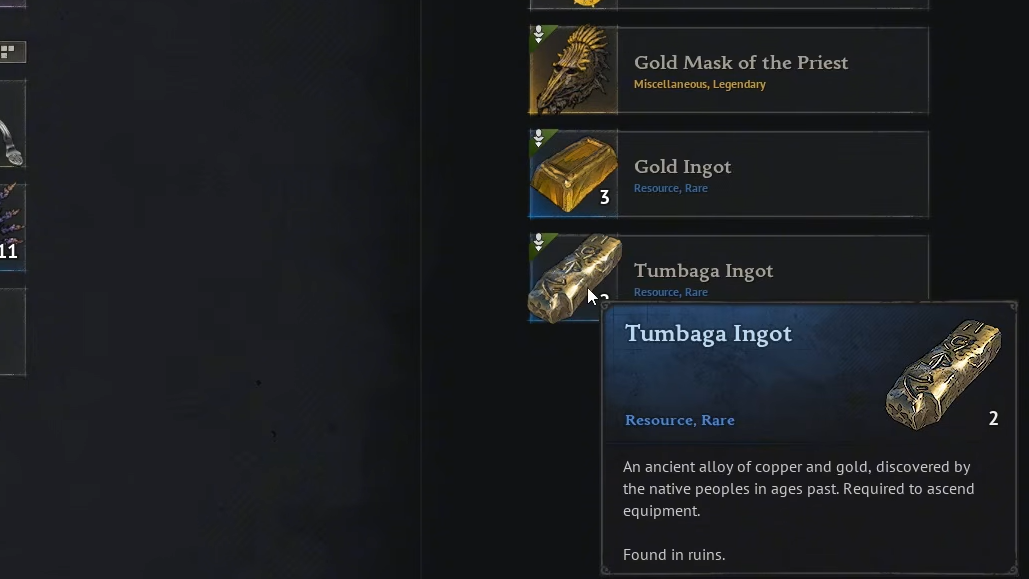Click the grid view icon at left edge

[9, 52]
